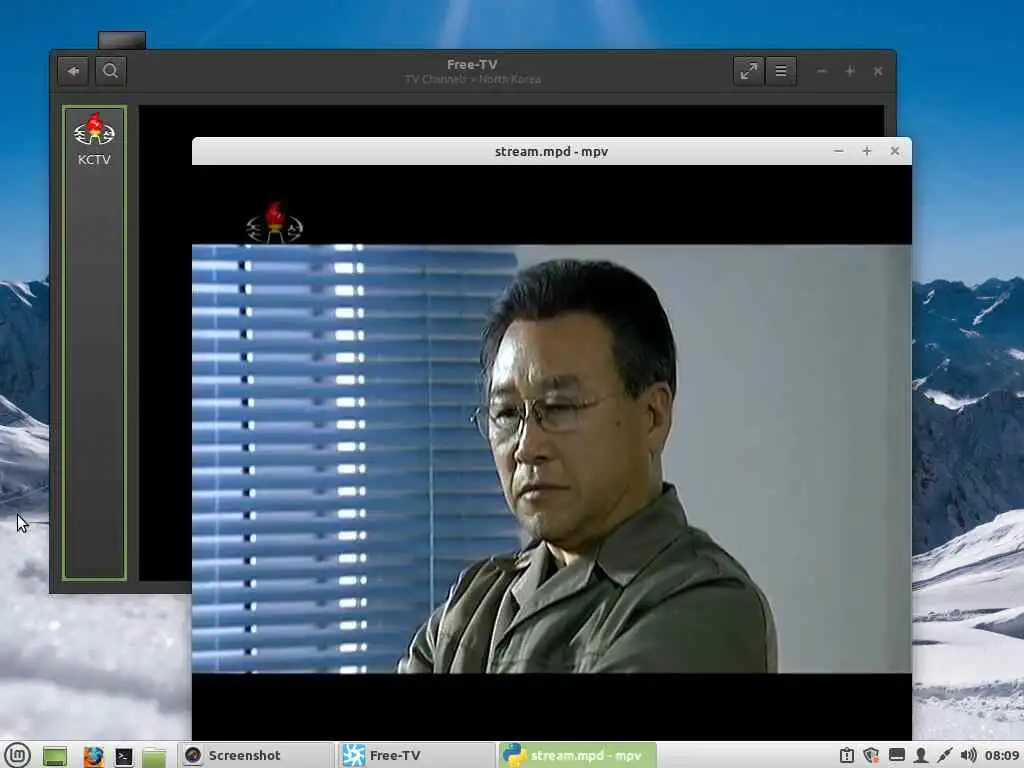Open Free-TV hamburger menu
1024x768 pixels.
pos(781,71)
